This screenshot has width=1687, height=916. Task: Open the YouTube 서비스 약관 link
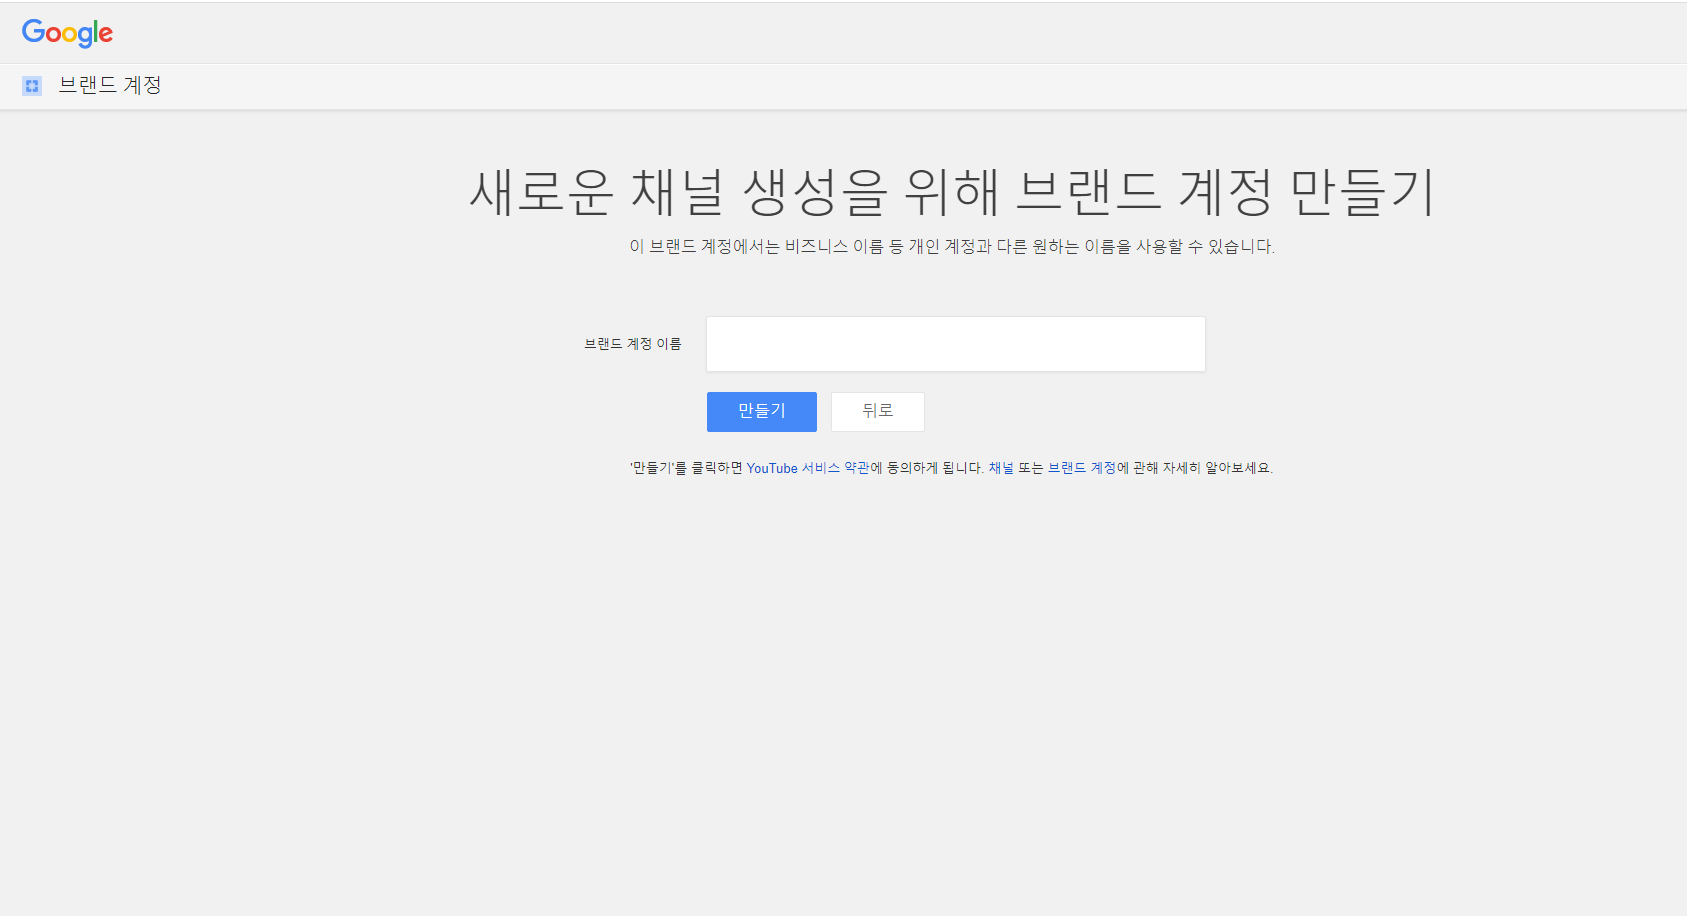point(808,468)
